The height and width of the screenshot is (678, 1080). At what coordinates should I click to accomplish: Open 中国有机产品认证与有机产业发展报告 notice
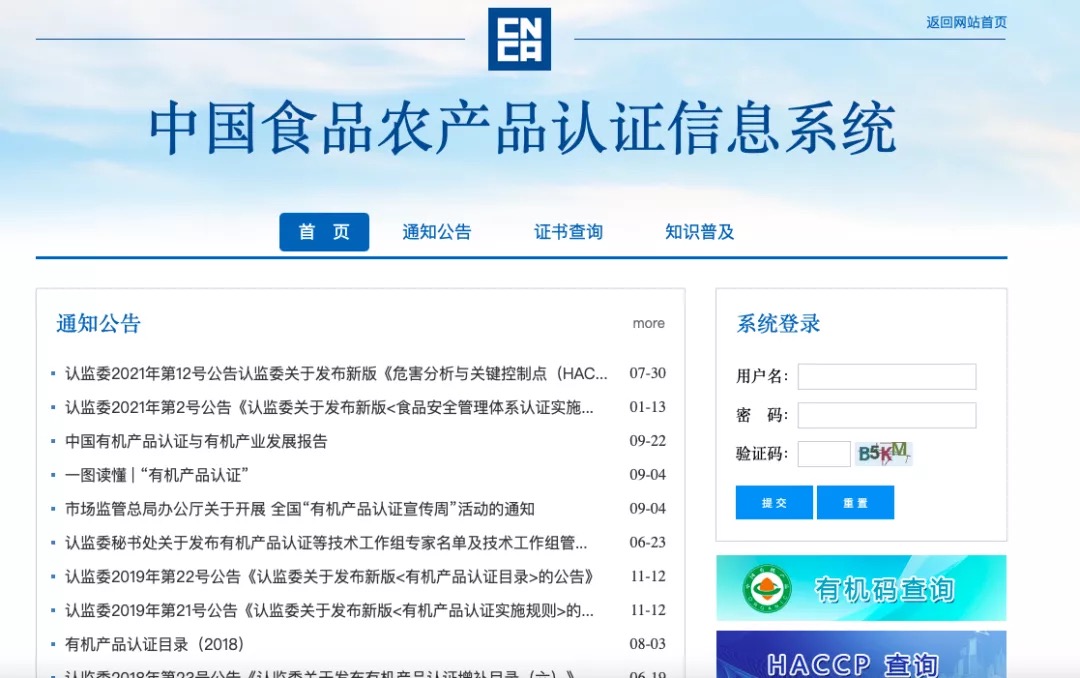[x=196, y=441]
